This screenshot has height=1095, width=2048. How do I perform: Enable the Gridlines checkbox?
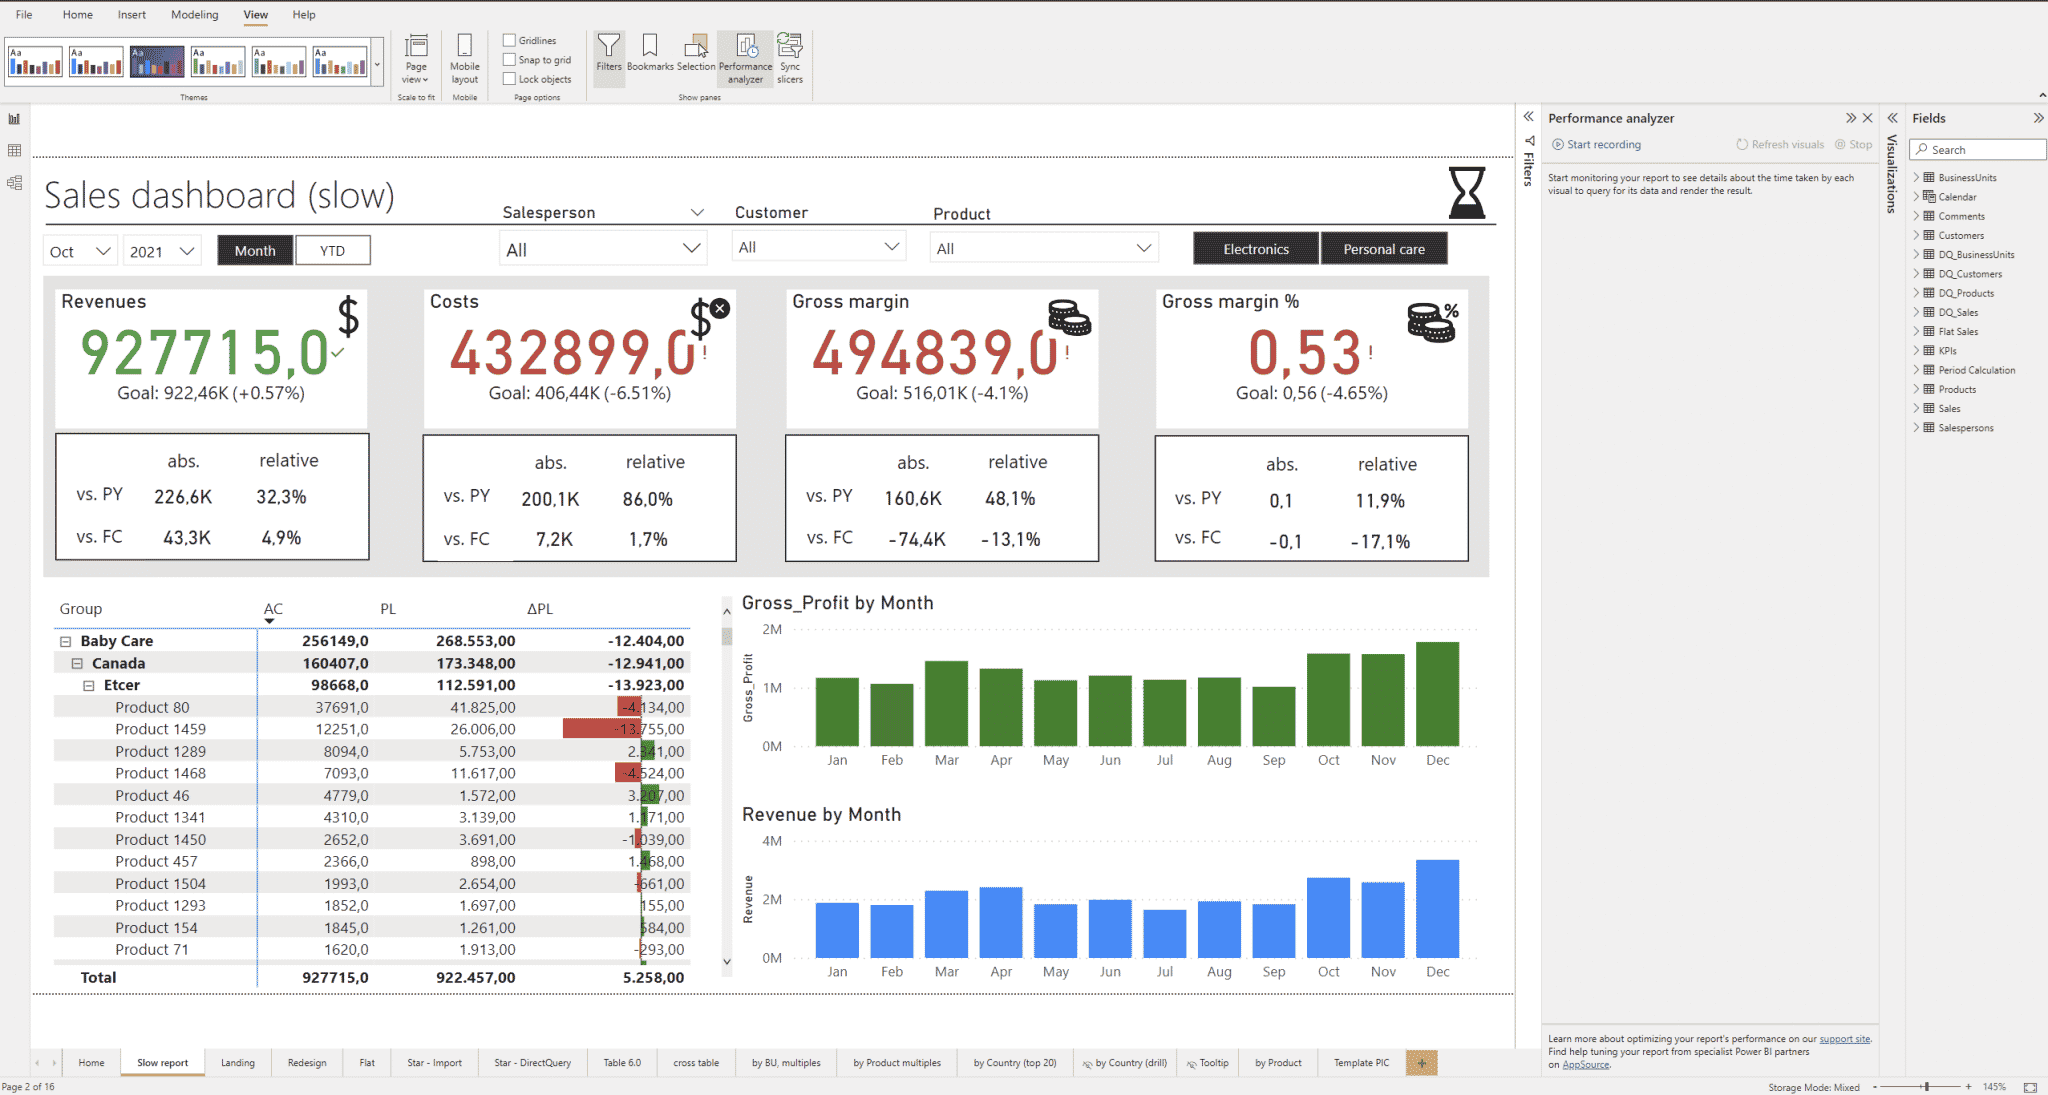[x=510, y=40]
